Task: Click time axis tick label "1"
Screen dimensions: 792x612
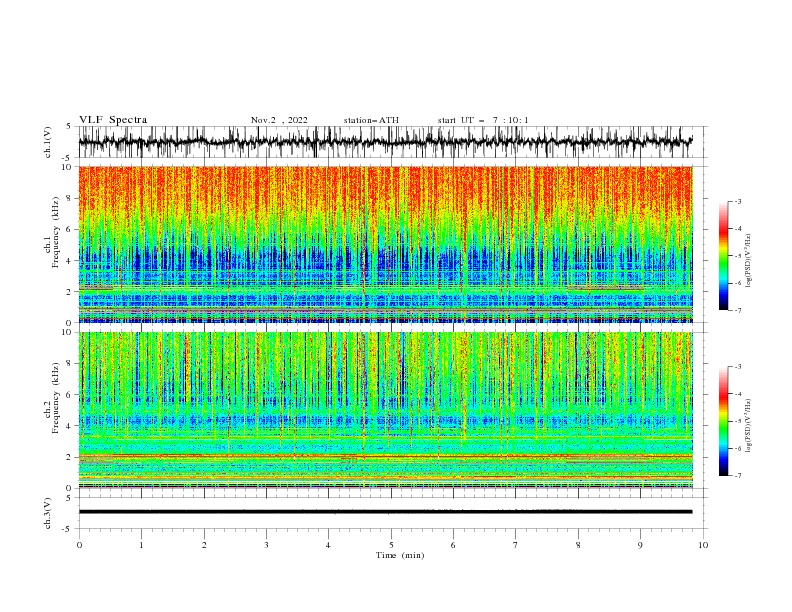Action: [141, 545]
